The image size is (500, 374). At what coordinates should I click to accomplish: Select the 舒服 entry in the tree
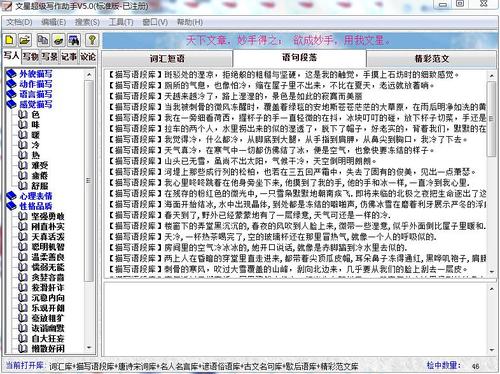40,186
